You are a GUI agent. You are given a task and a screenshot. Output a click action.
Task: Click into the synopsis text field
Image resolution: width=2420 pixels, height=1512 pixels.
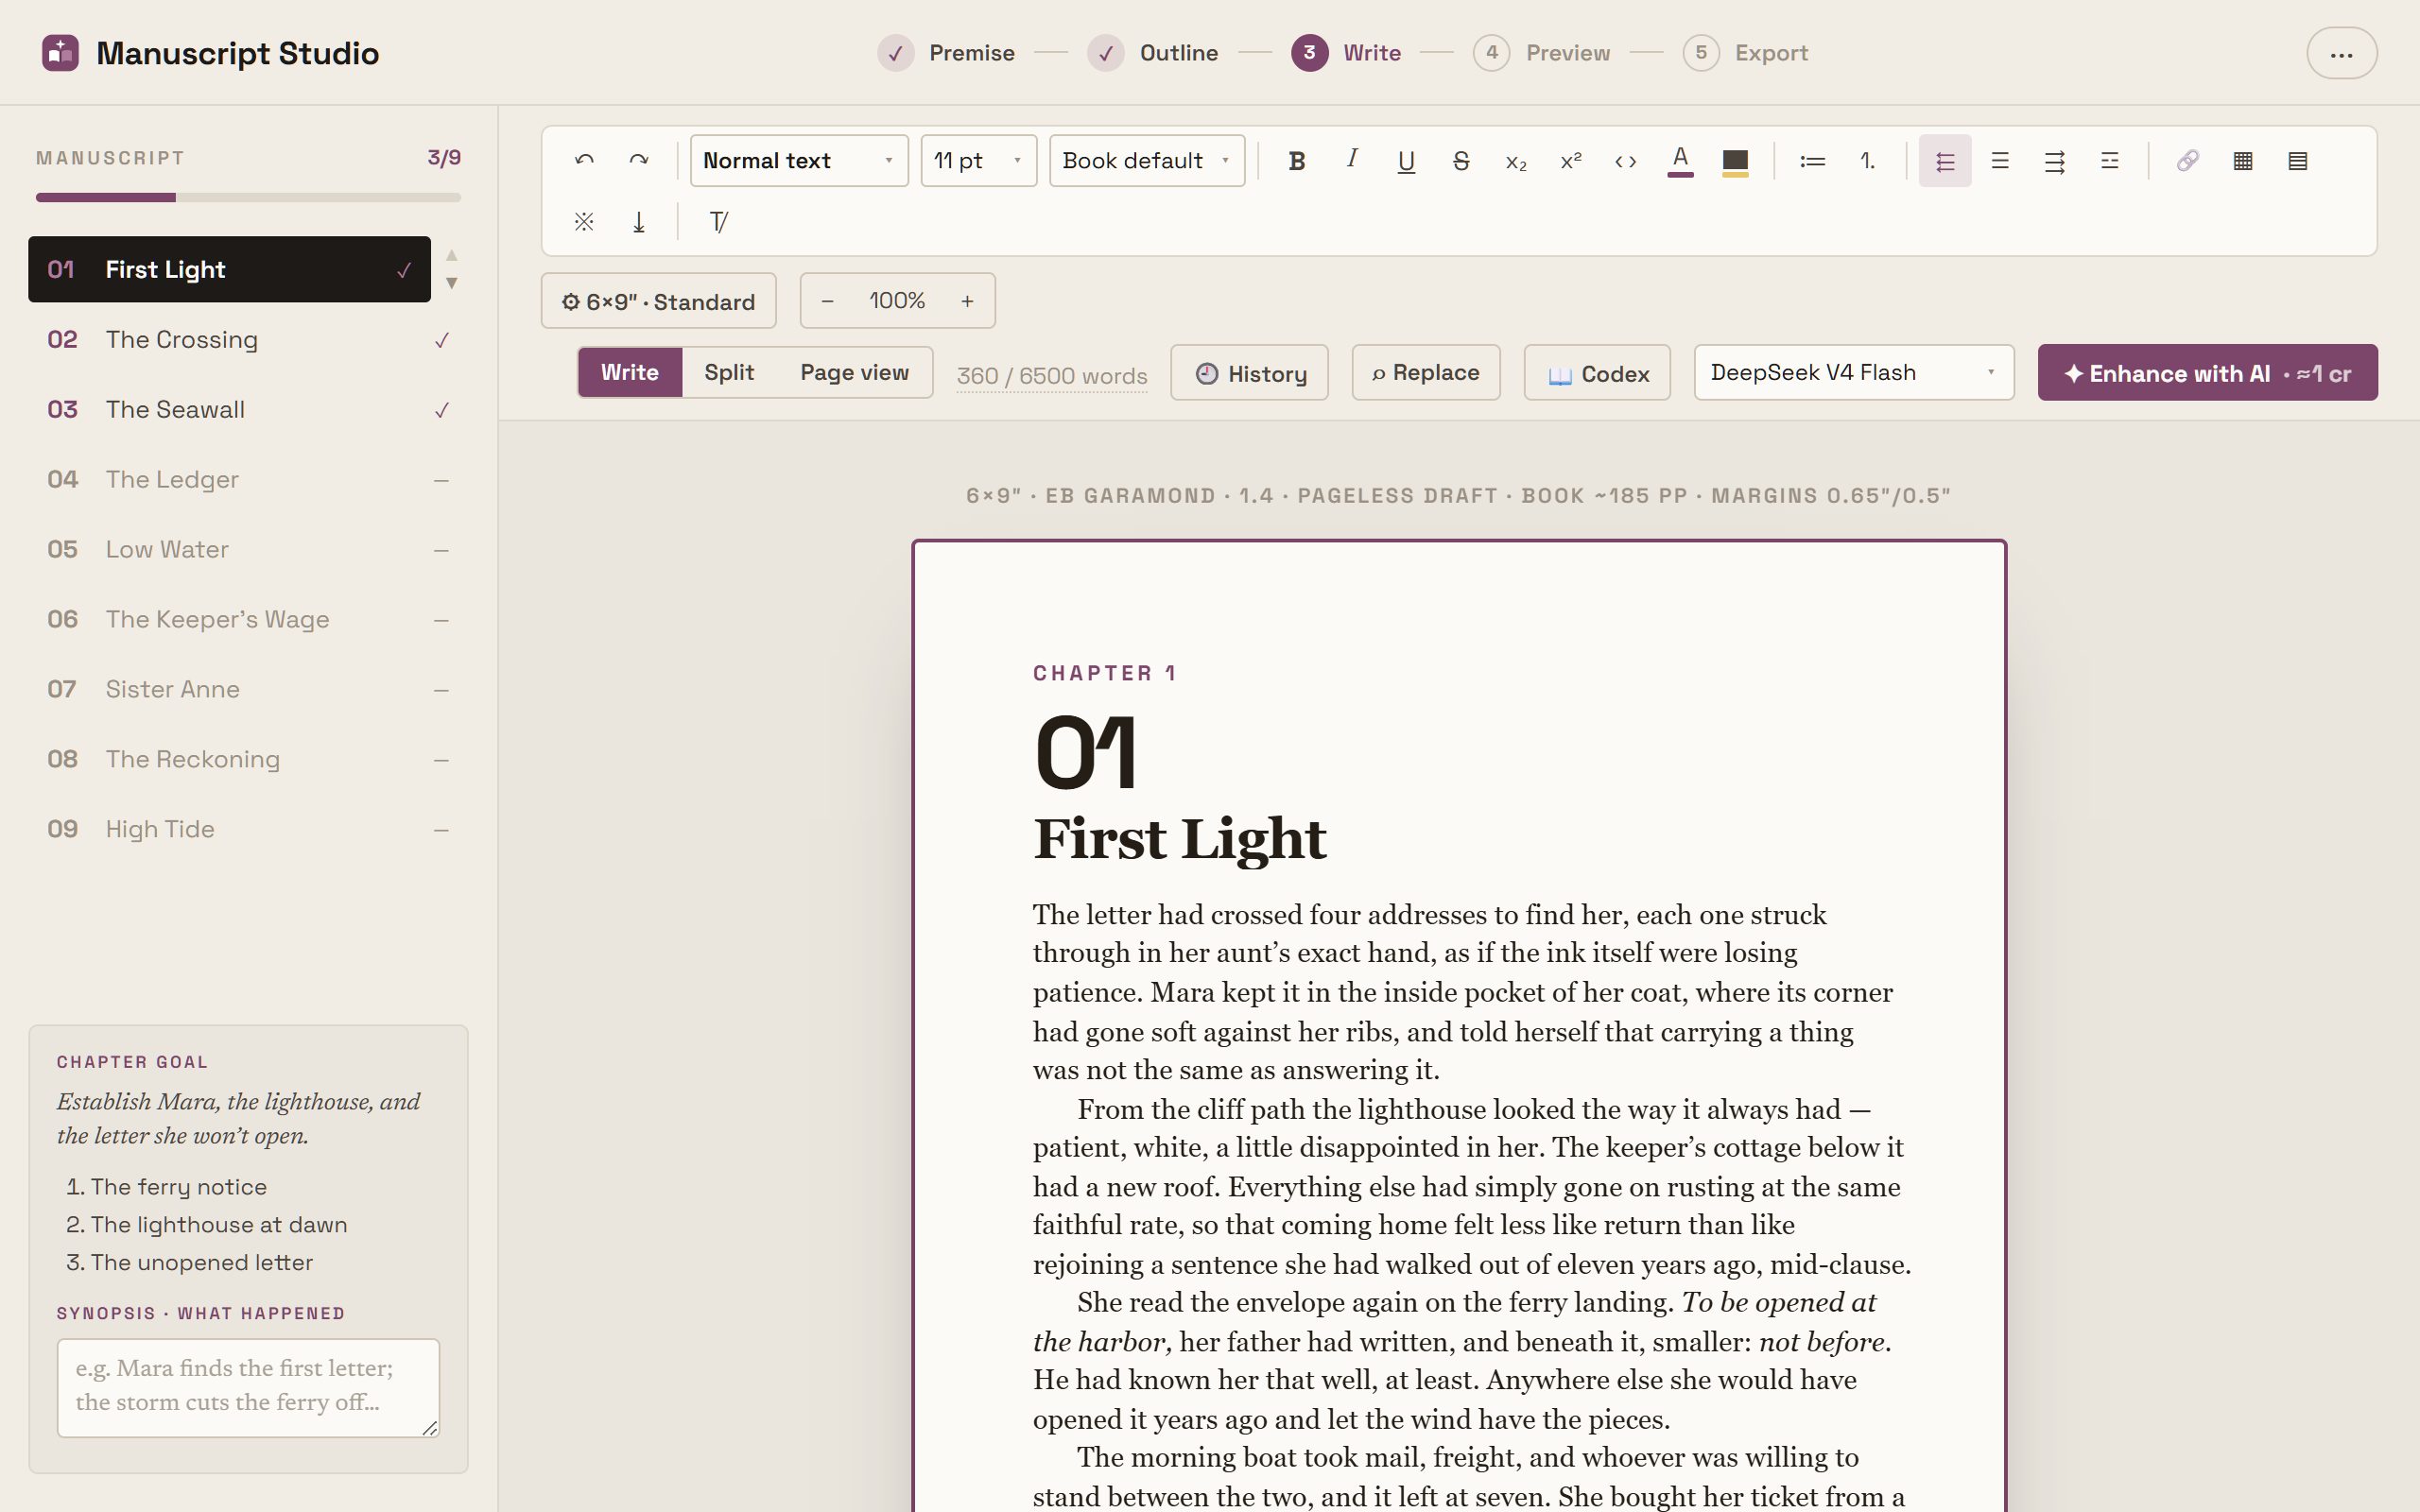[248, 1388]
